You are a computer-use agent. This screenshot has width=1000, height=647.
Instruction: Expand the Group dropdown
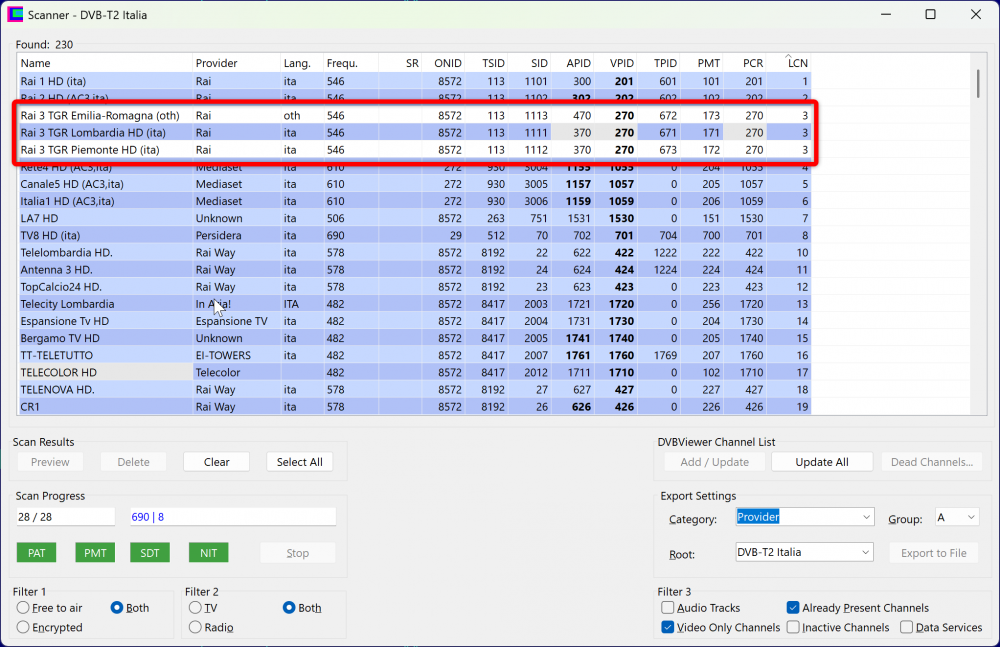956,517
